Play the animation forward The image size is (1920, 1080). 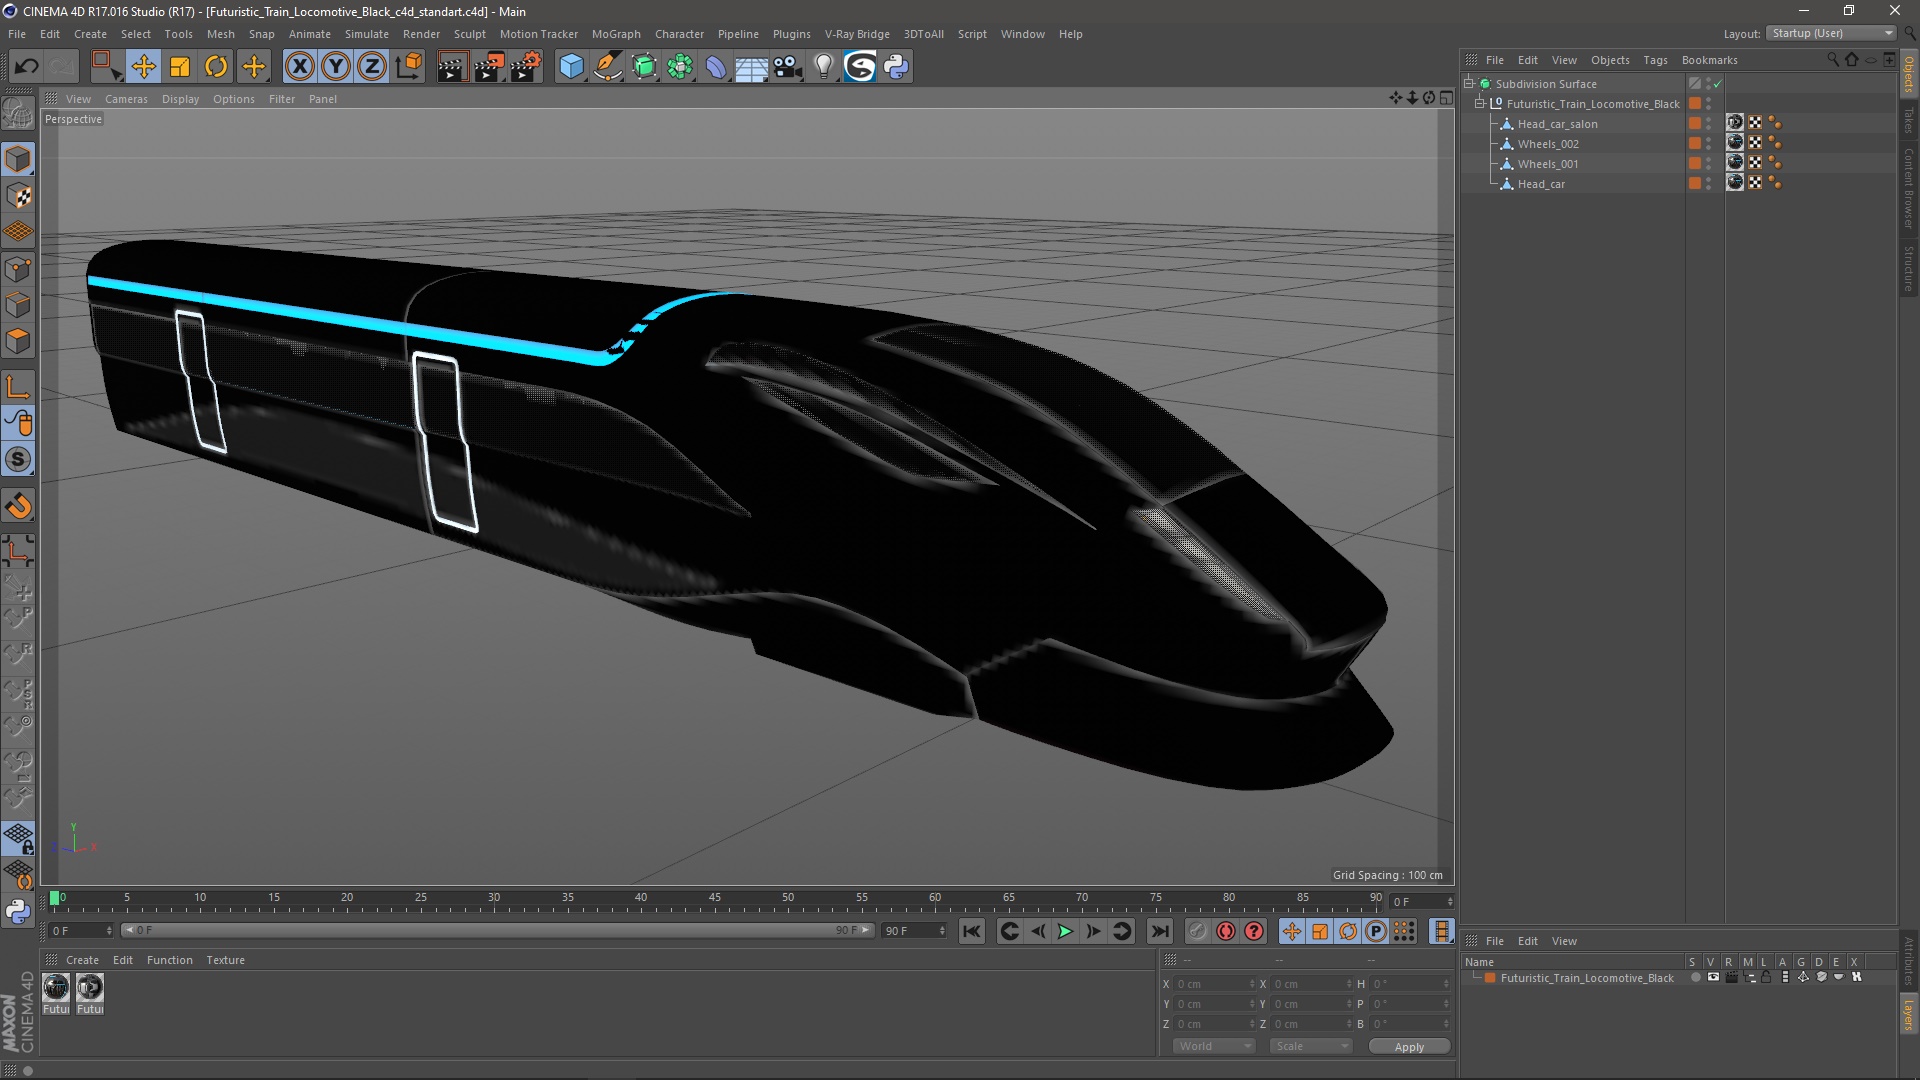coord(1066,932)
